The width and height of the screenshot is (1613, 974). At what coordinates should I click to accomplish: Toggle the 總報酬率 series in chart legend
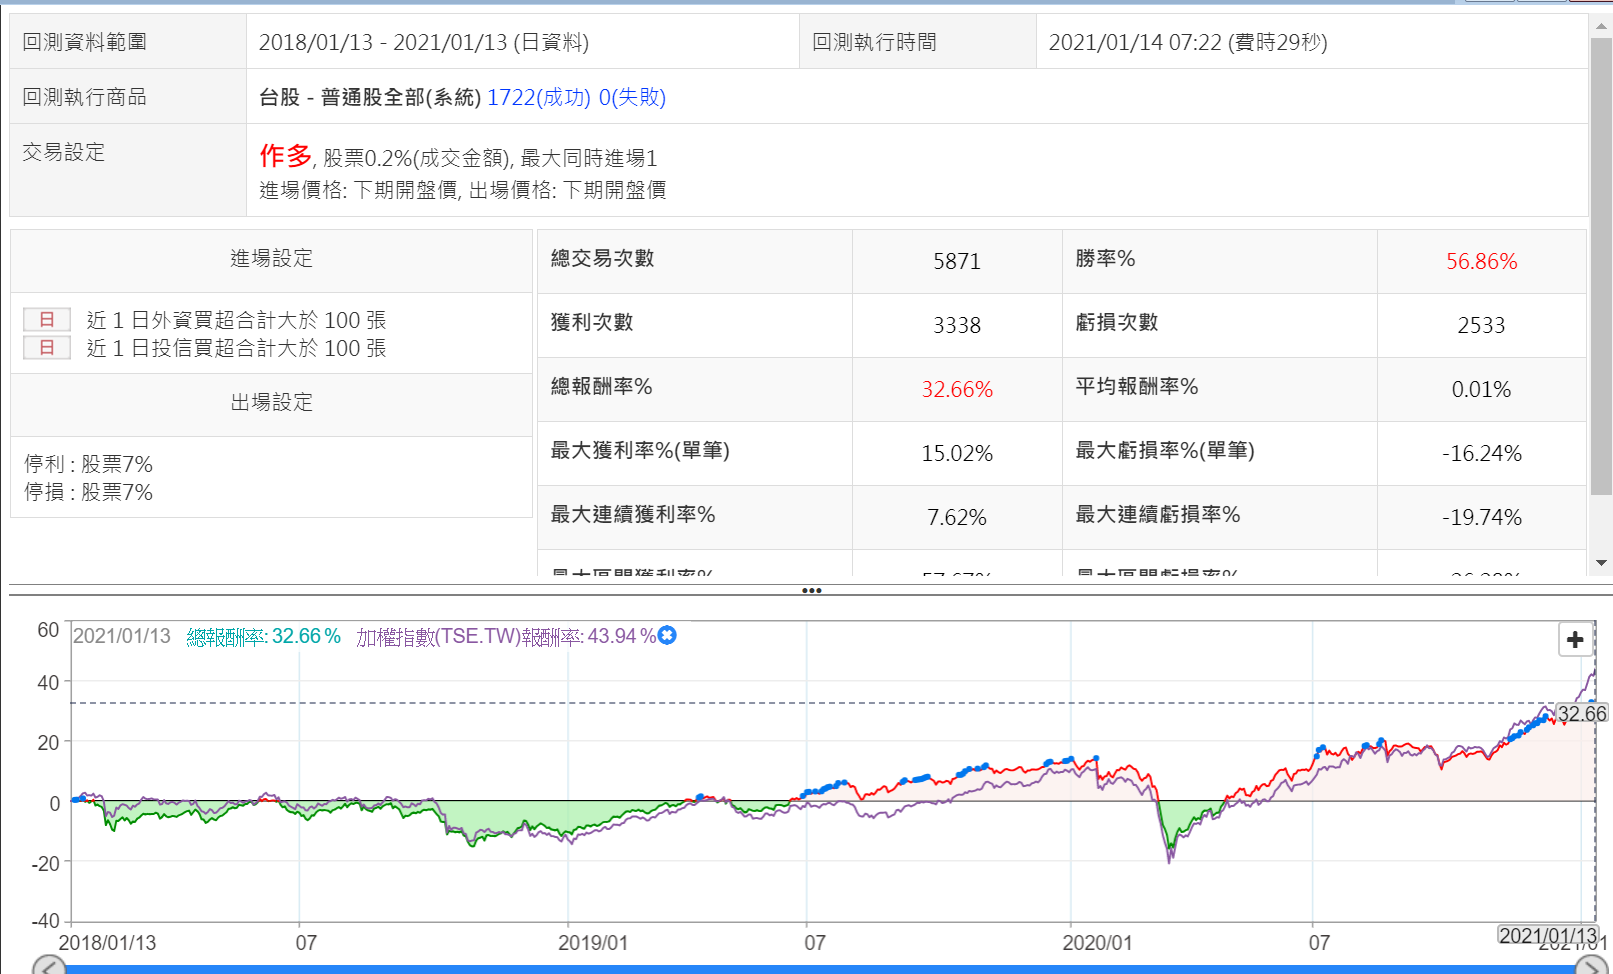point(263,636)
